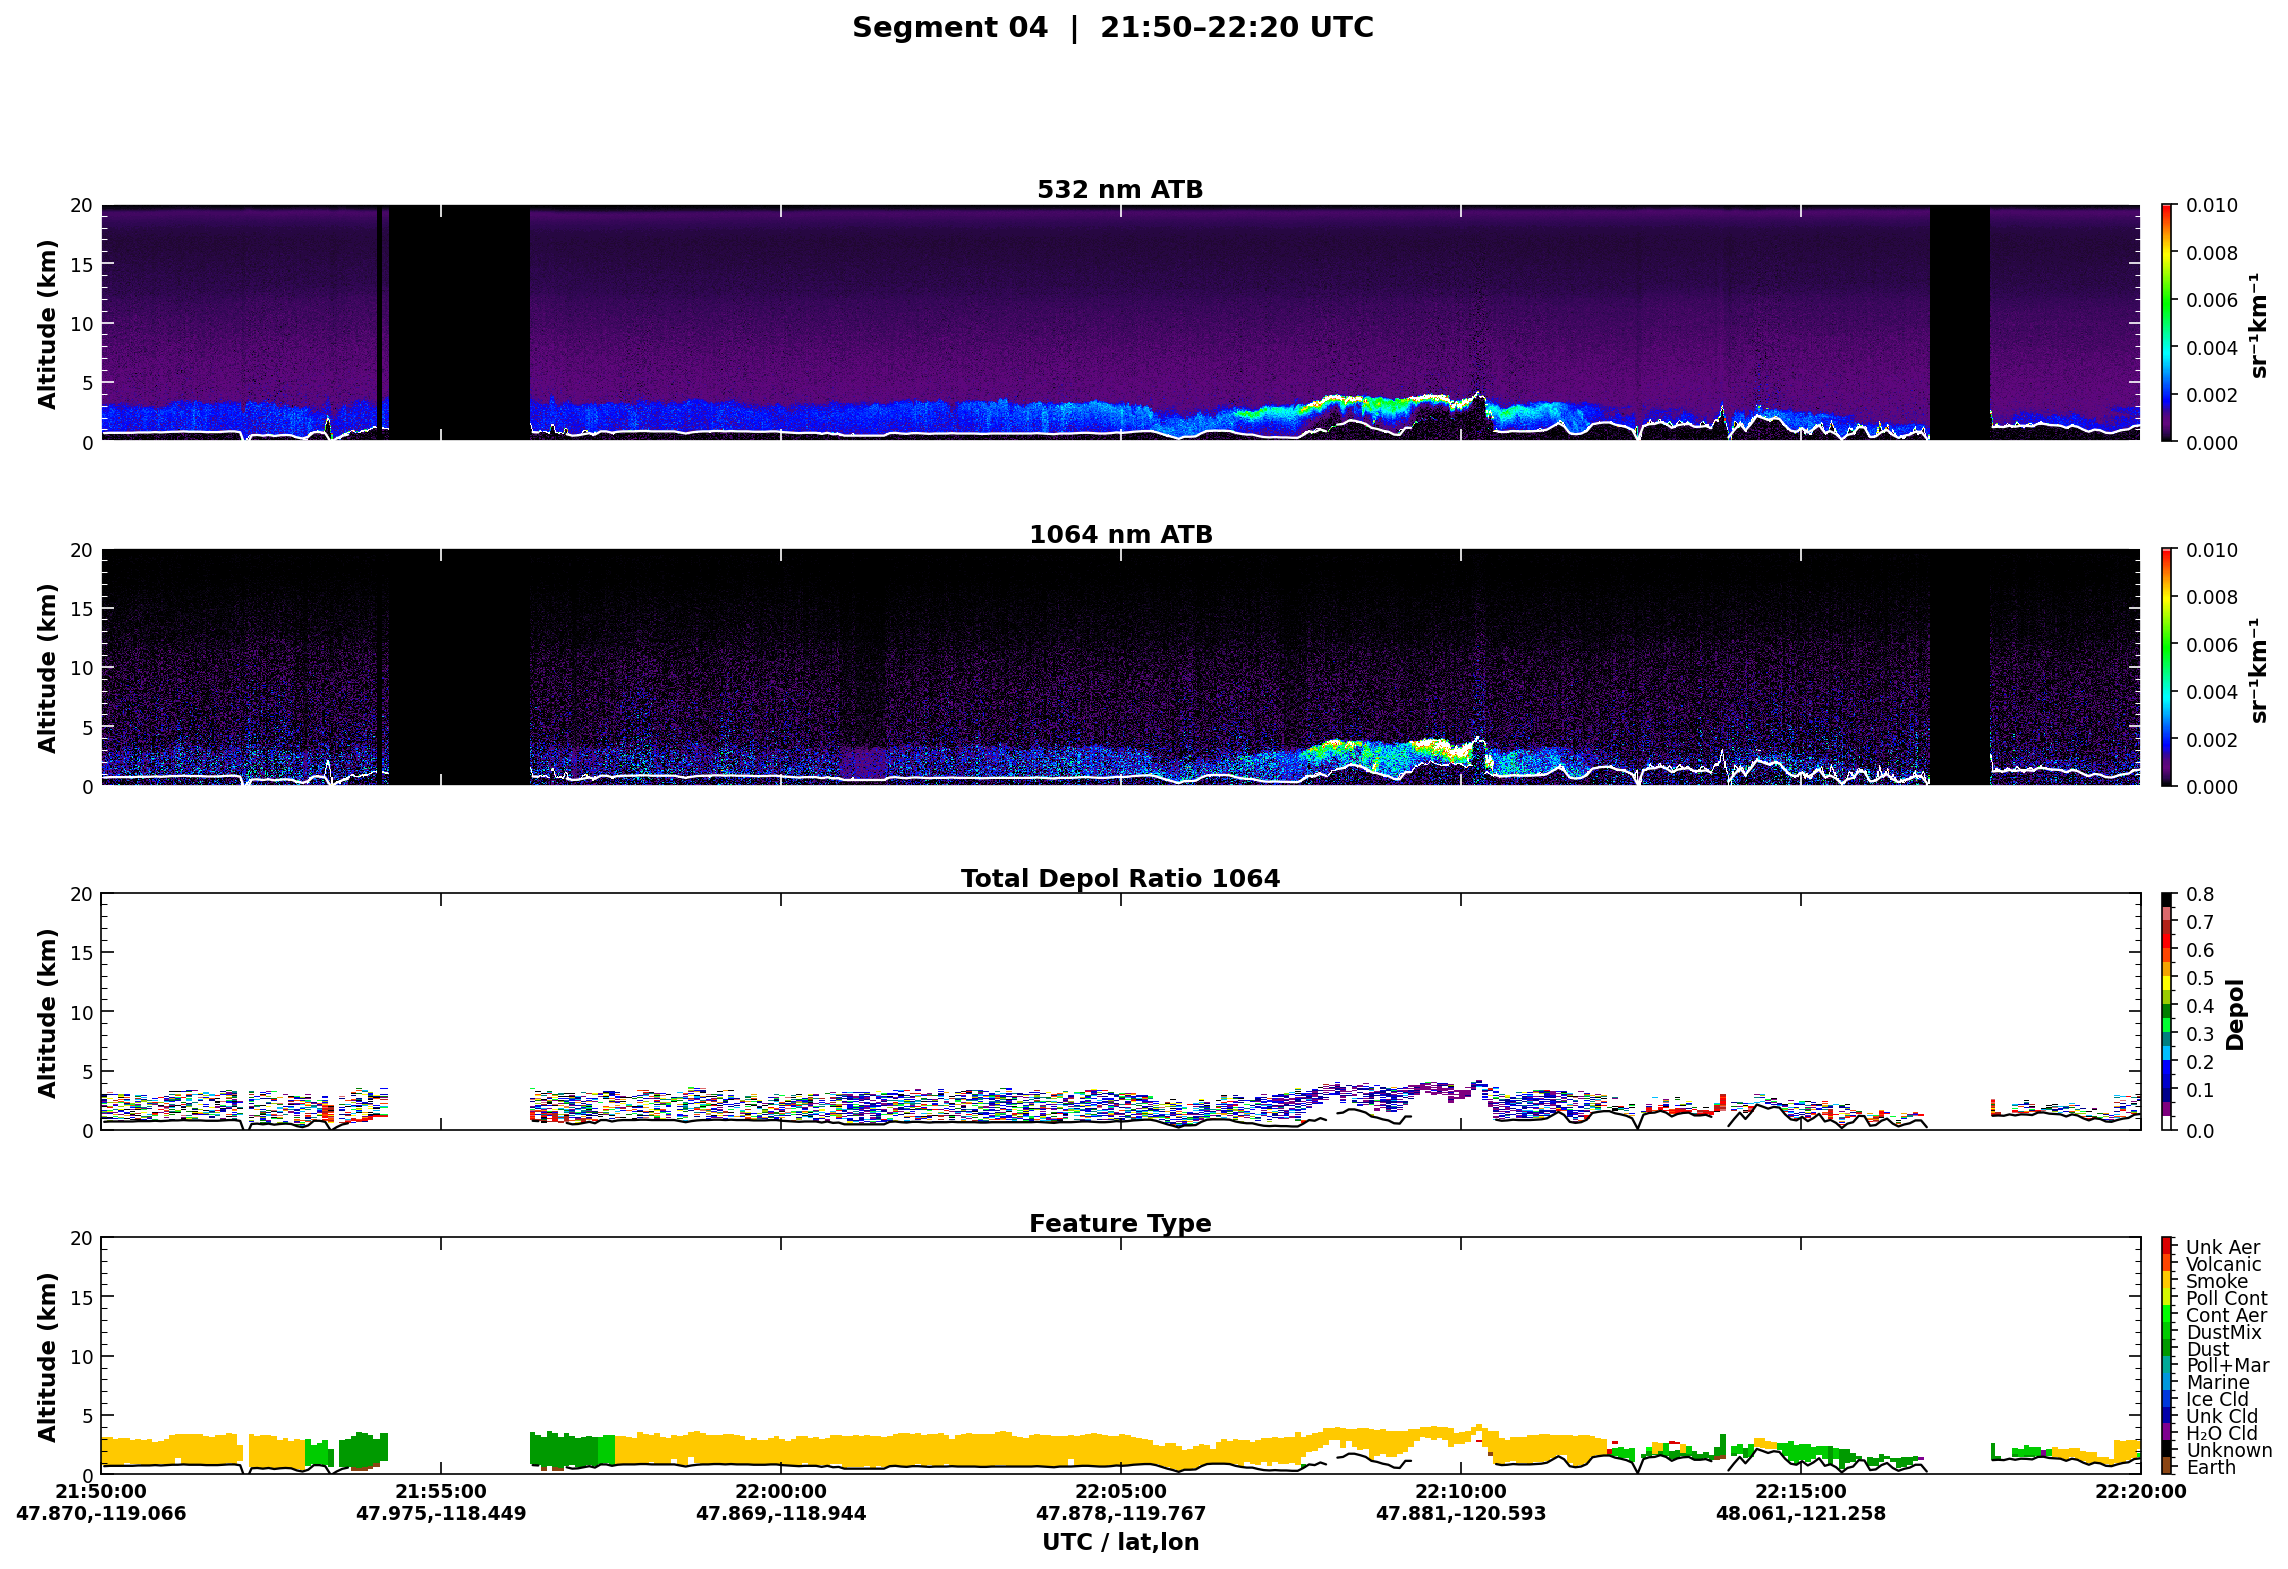Viewport: 2288px width, 1569px height.
Task: Click the Total Depol Ratio 1064 title
Action: click(1120, 878)
